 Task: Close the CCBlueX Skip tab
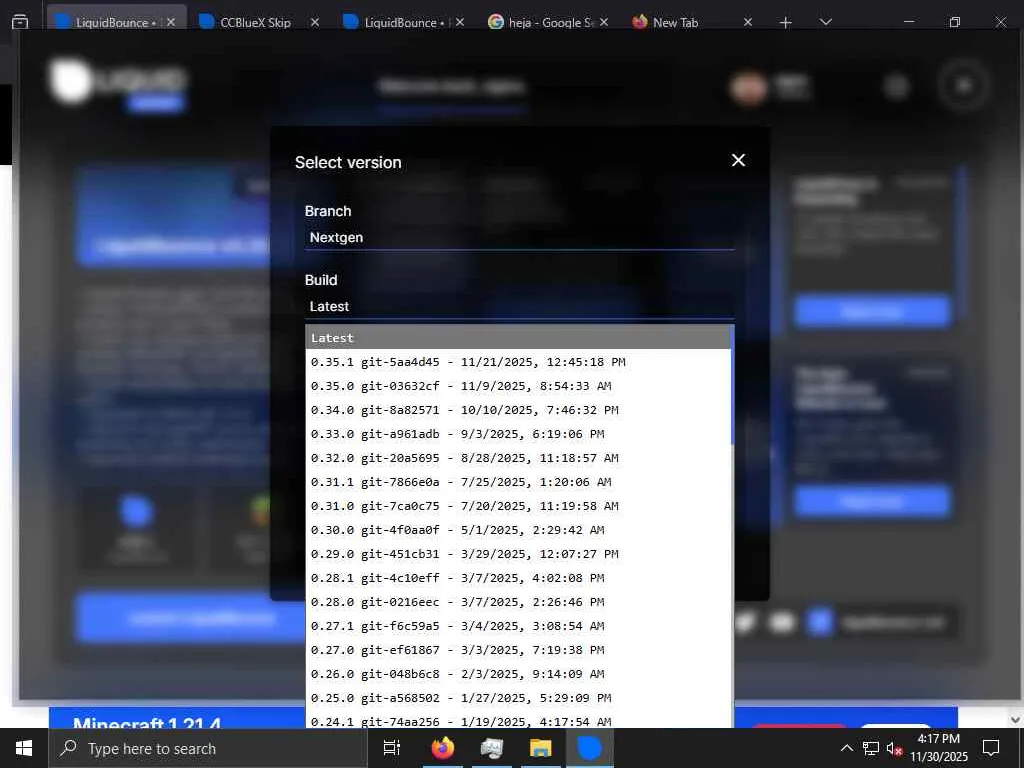[315, 22]
